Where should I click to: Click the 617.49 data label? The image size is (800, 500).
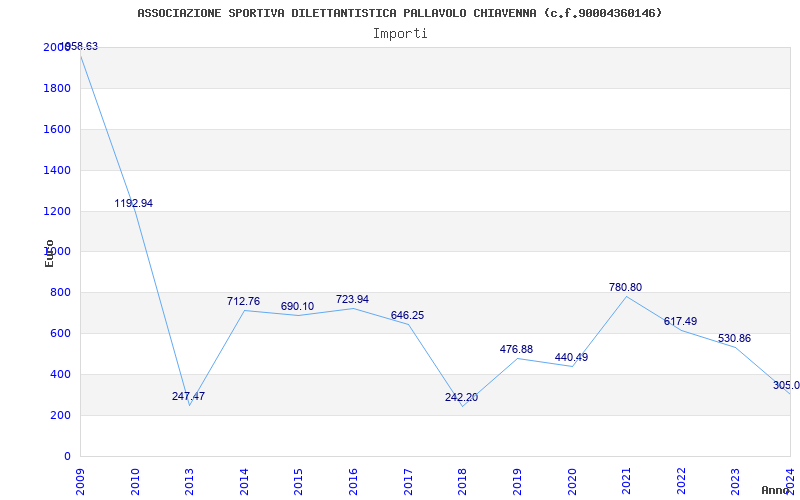pyautogui.click(x=680, y=321)
